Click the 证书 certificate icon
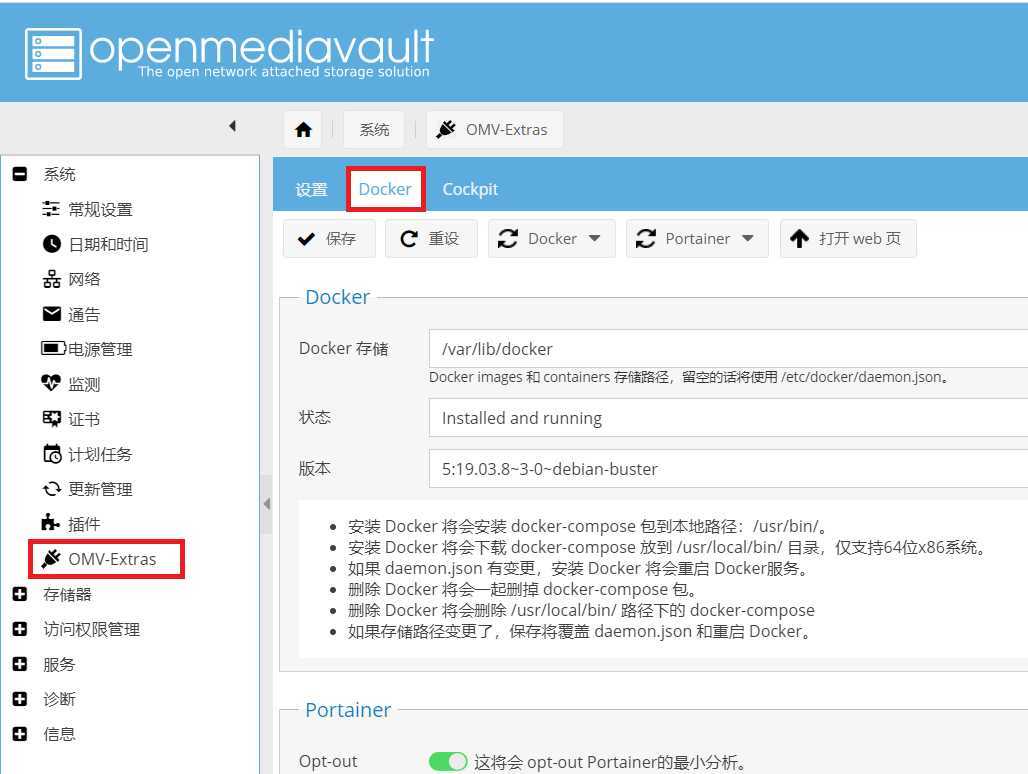The image size is (1028, 774). [51, 418]
